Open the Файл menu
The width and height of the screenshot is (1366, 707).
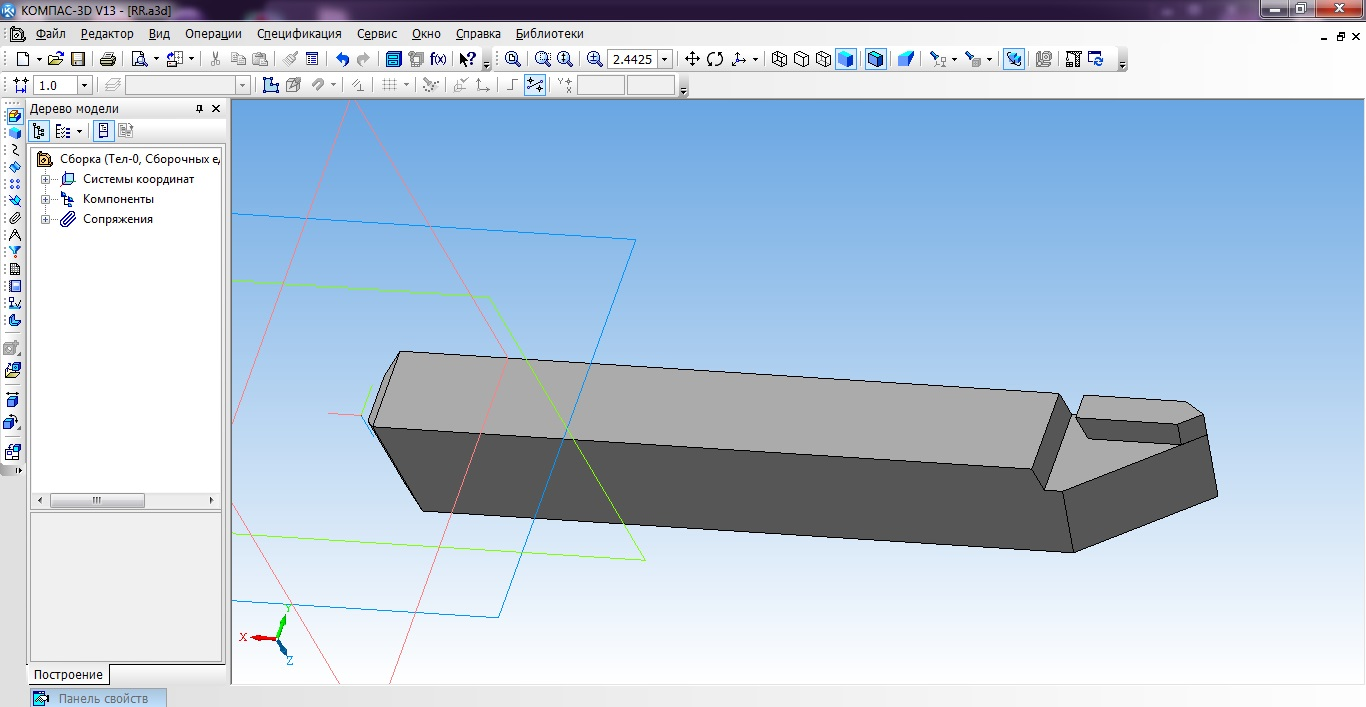(50, 34)
